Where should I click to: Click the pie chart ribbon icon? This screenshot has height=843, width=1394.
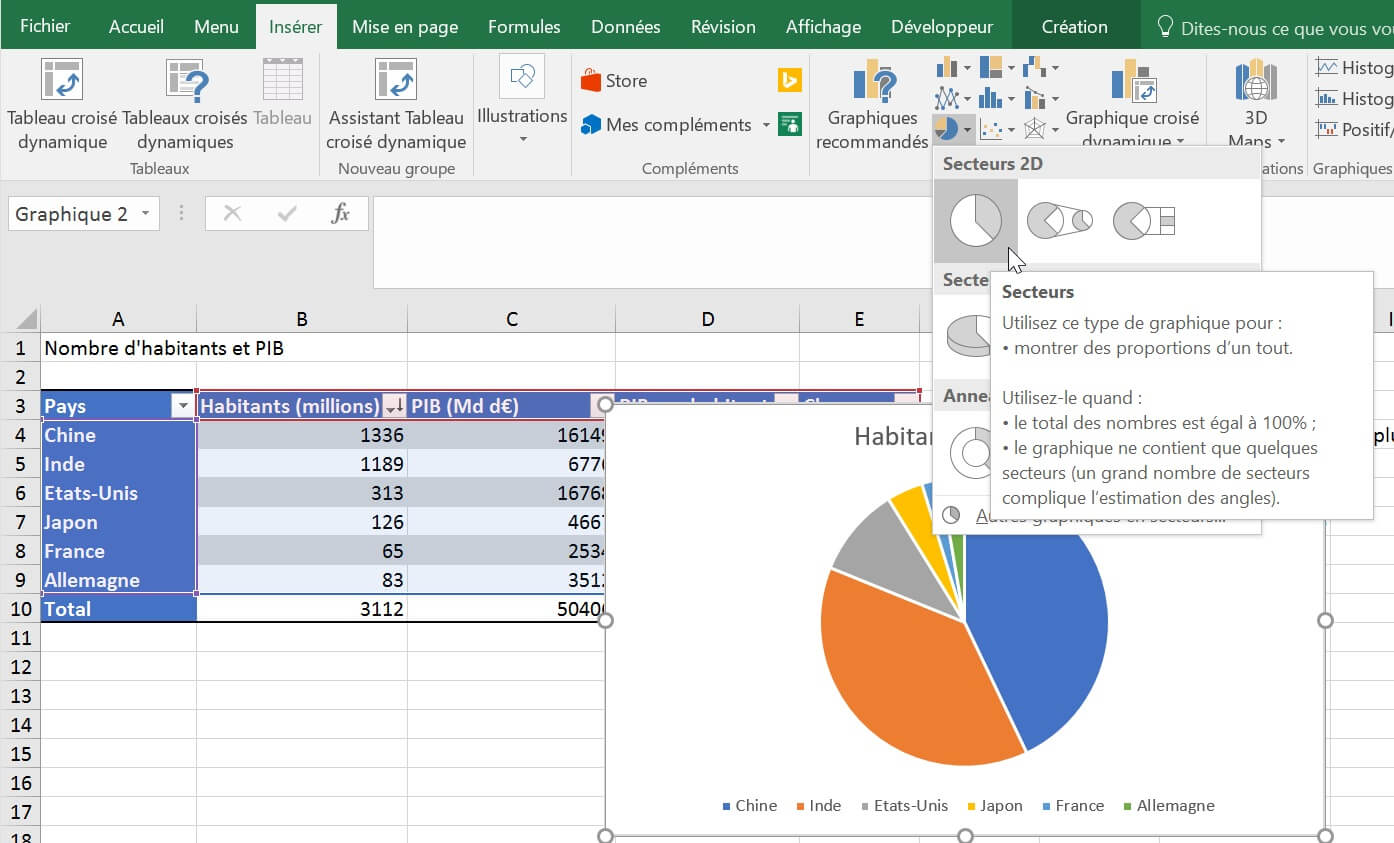(946, 128)
